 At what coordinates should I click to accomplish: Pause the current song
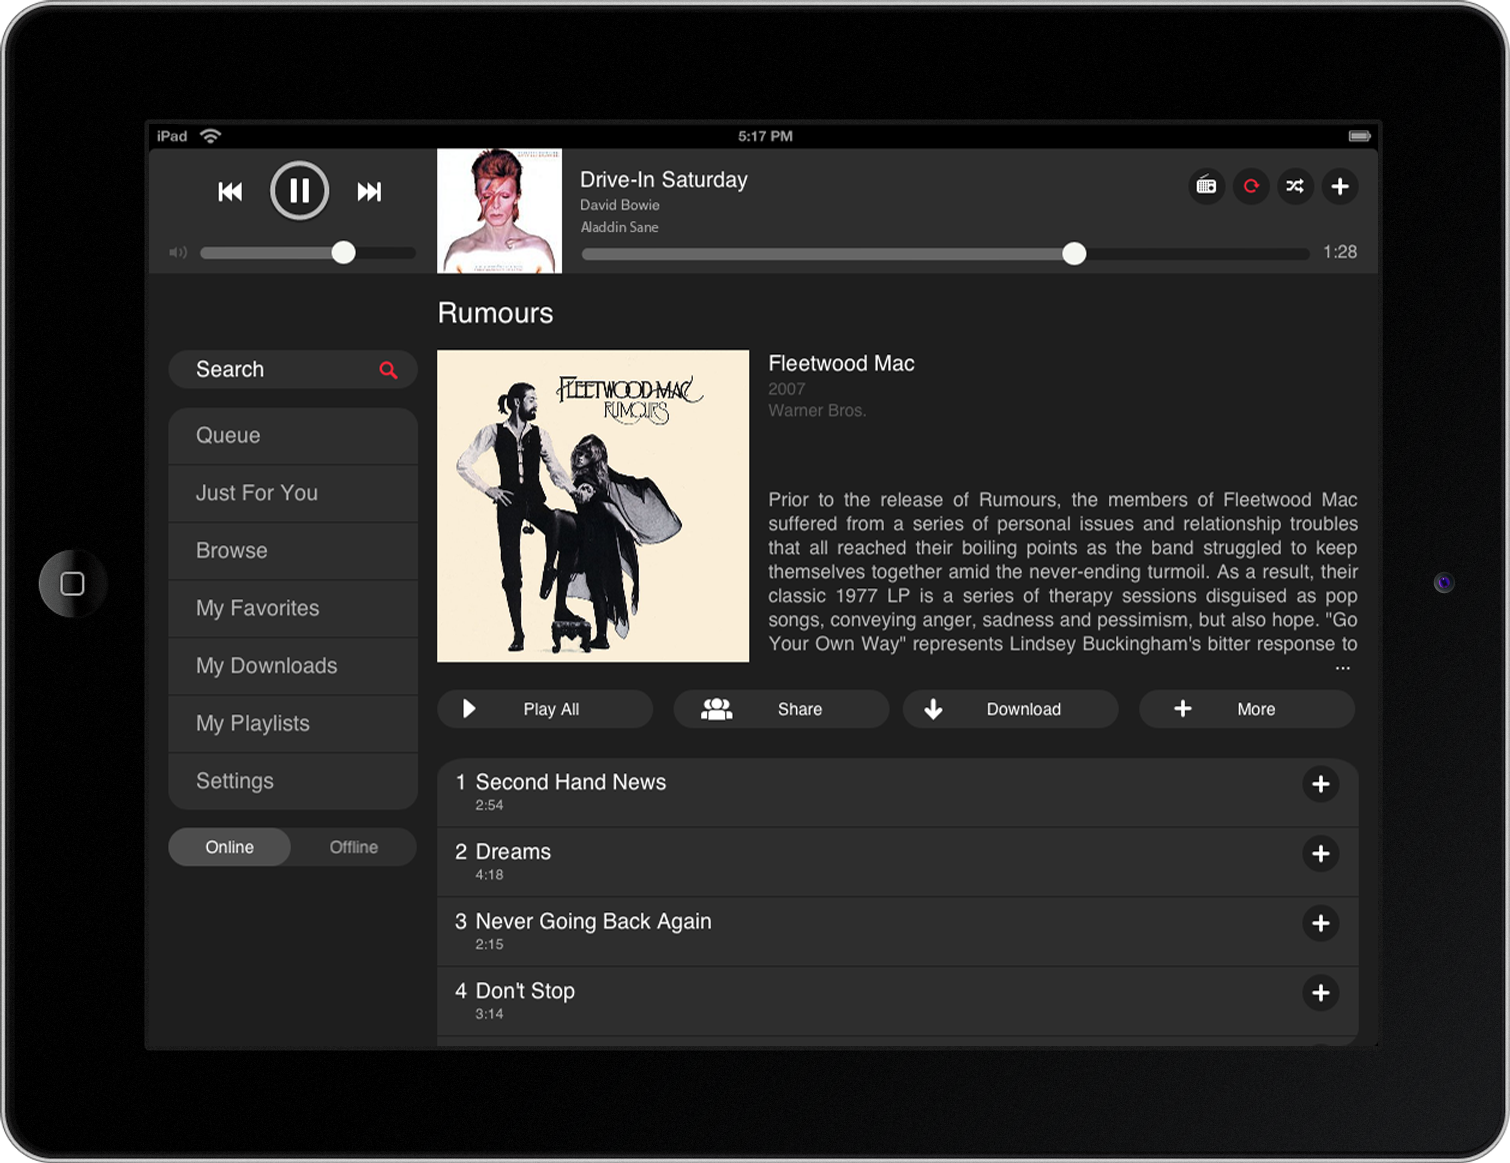click(x=299, y=190)
